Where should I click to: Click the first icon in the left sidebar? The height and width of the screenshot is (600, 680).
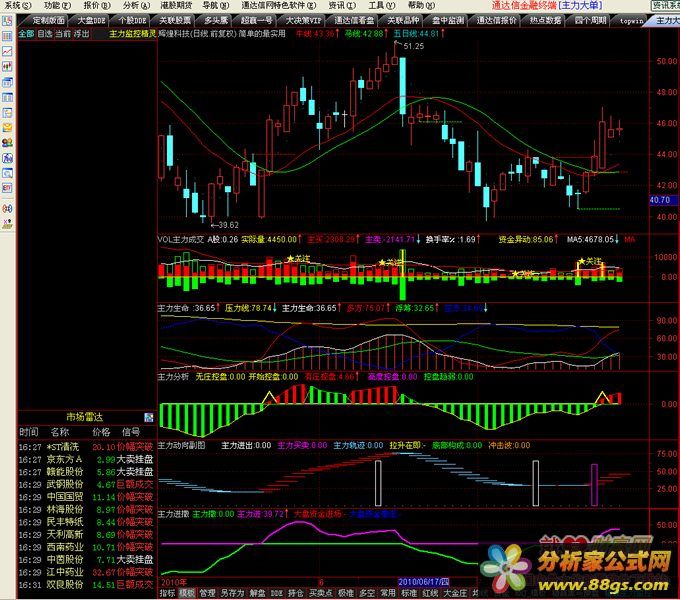pyautogui.click(x=7, y=21)
